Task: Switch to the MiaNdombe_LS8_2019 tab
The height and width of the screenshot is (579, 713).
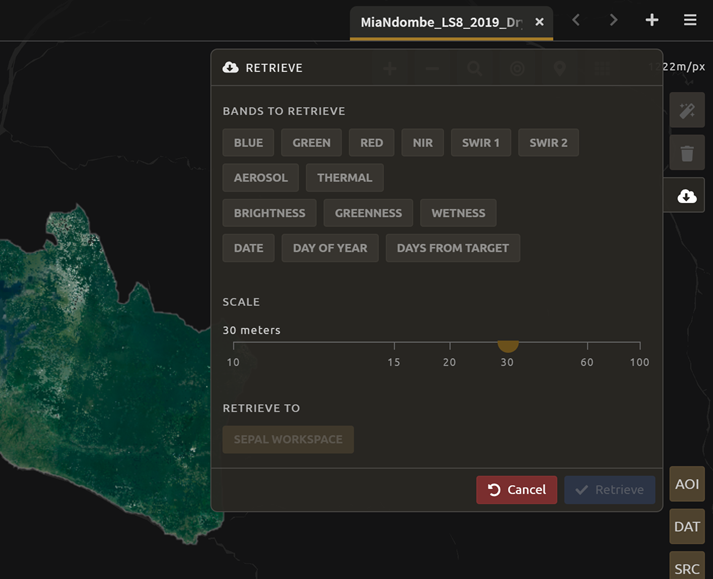Action: [440, 21]
